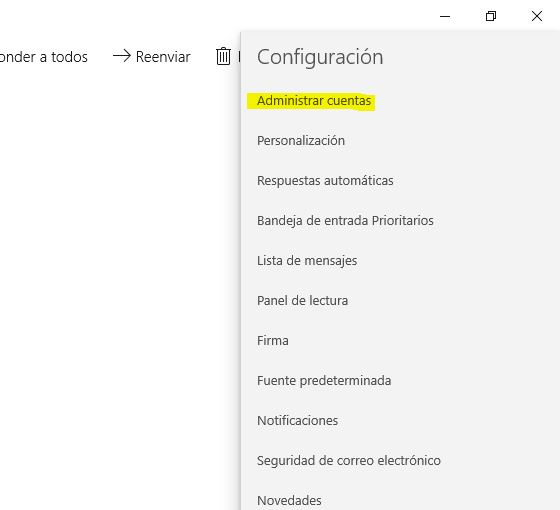This screenshot has width=560, height=510.
Task: Open Fuente predeterminada
Action: (324, 381)
